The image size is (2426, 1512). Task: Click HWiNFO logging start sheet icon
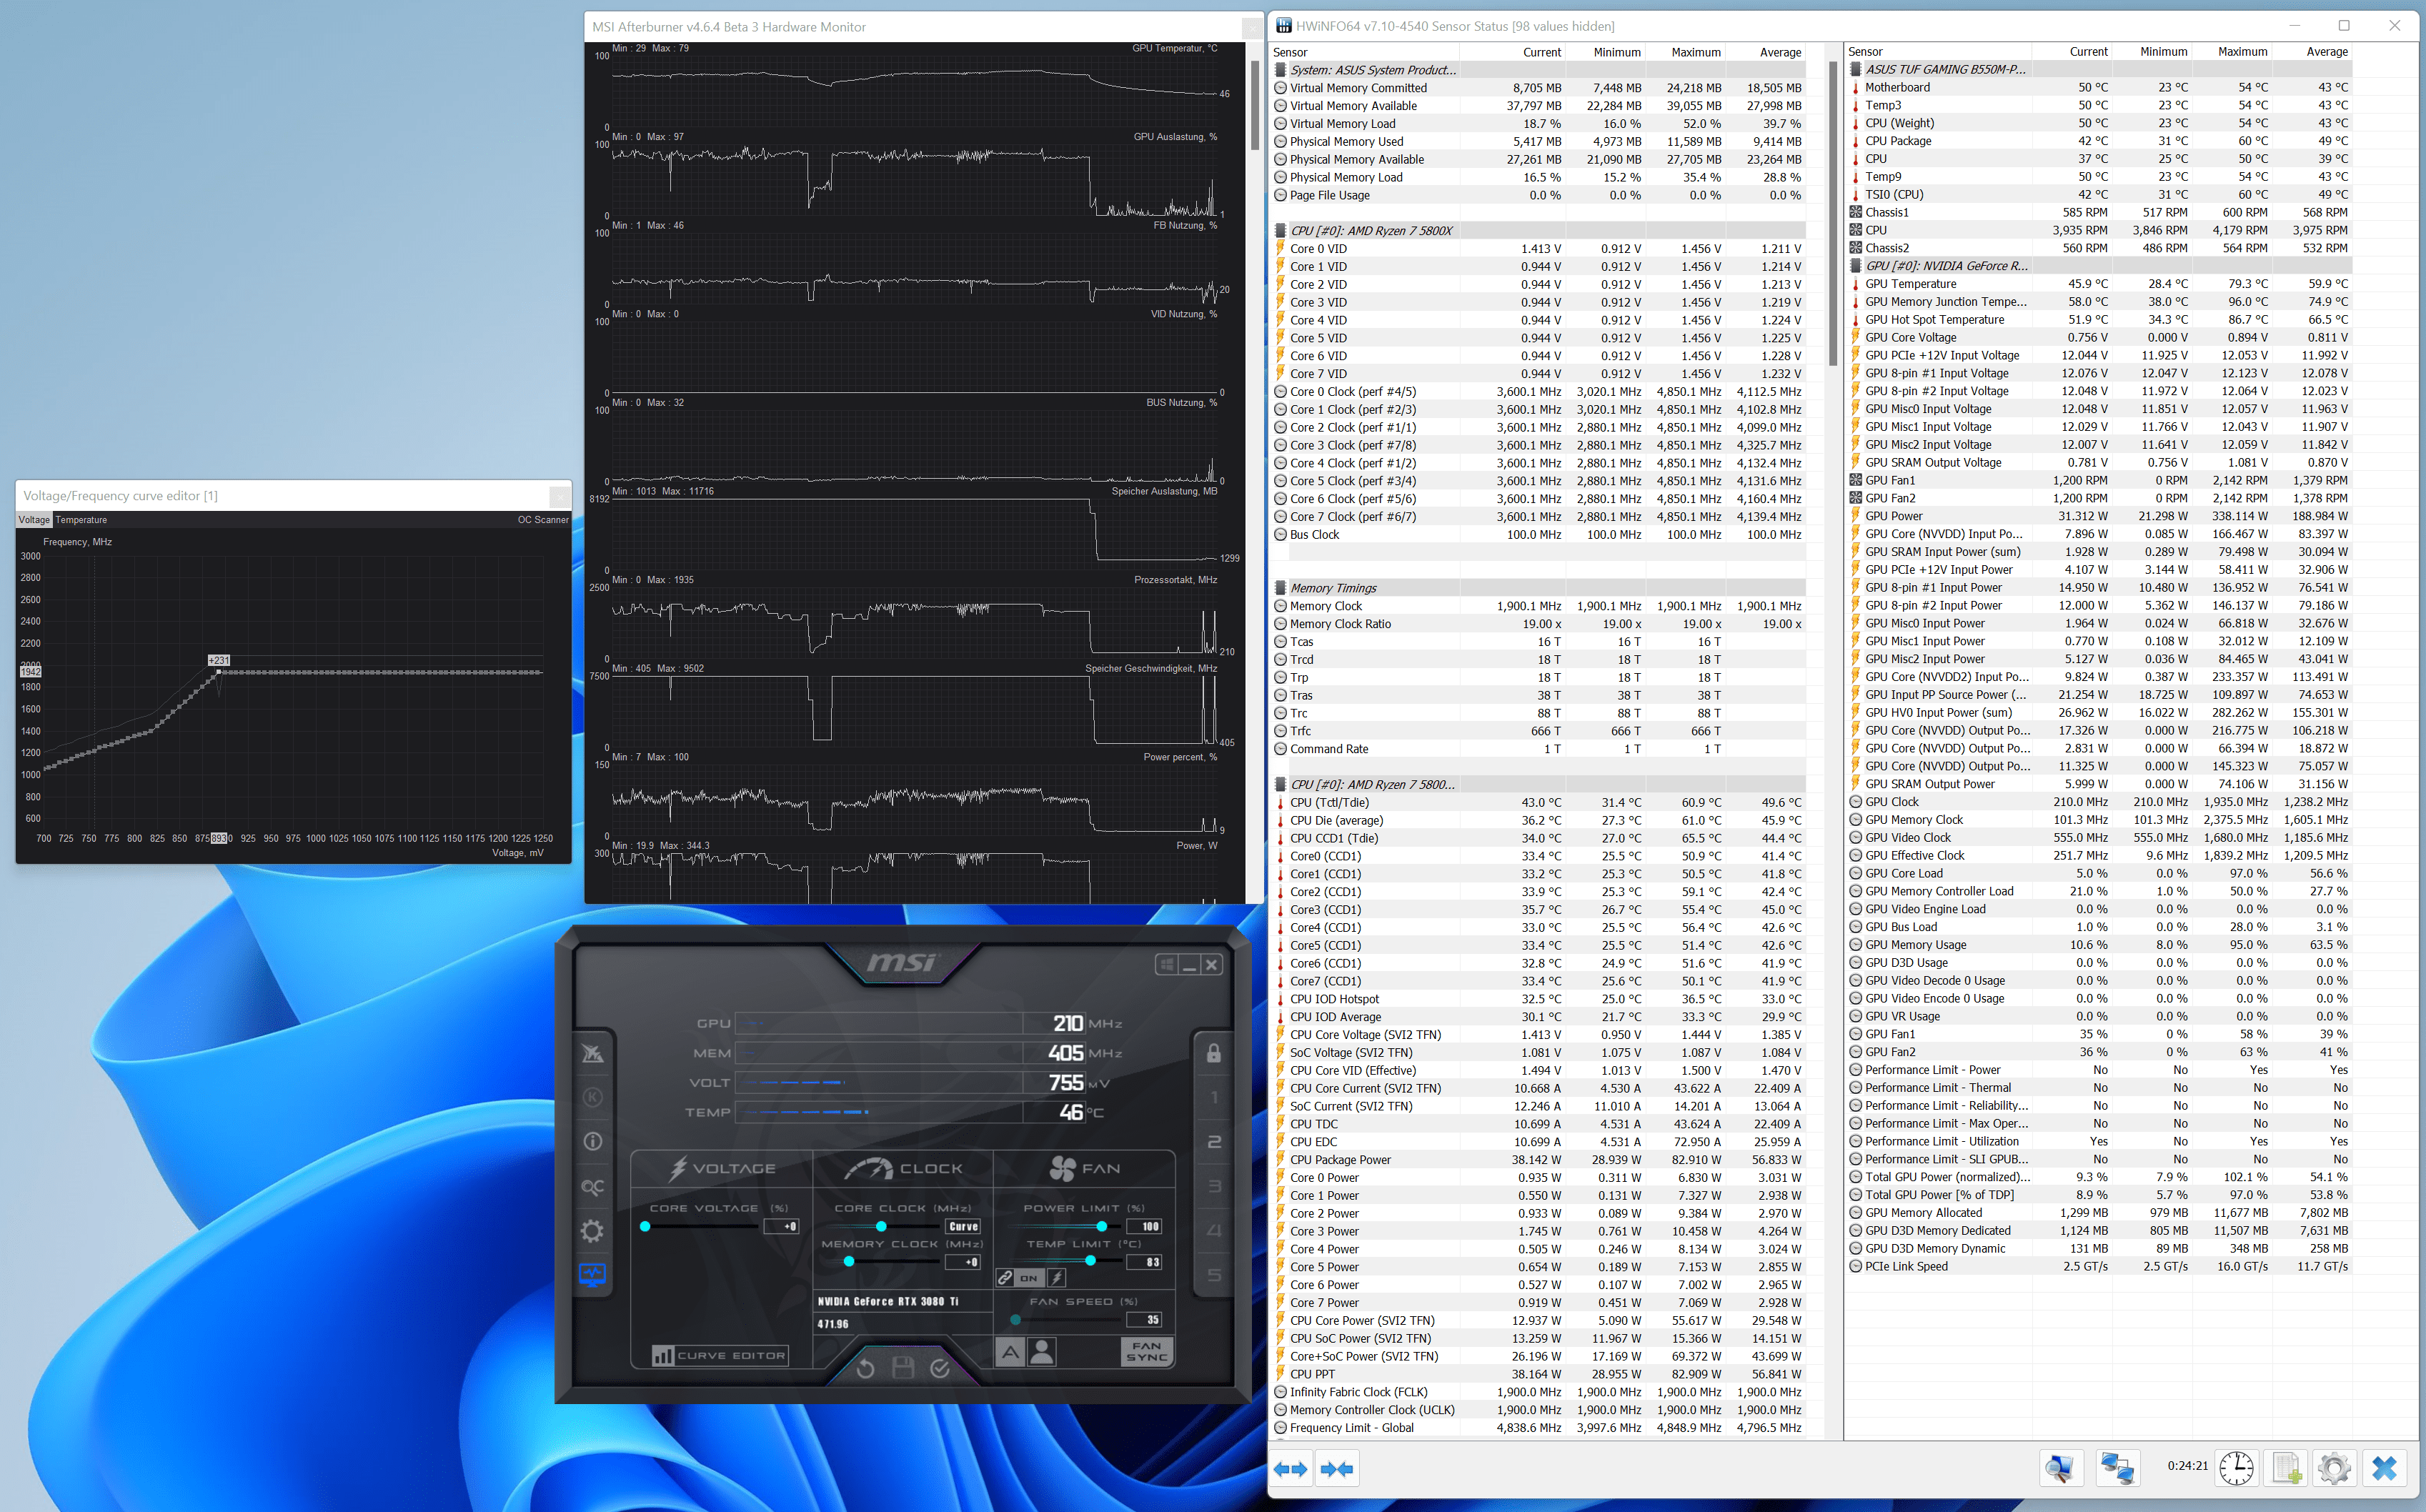click(2286, 1468)
